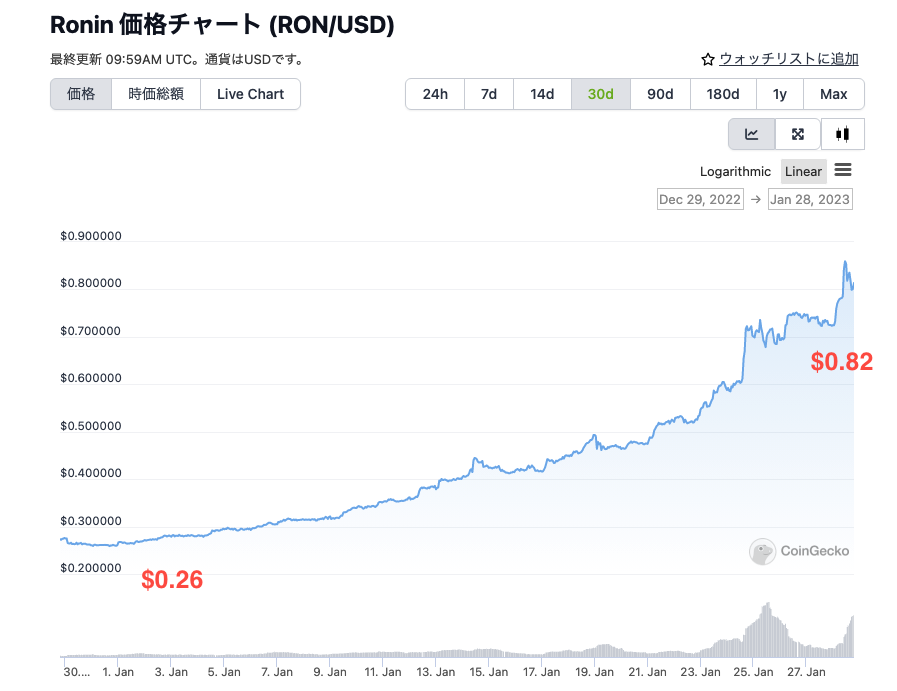Select the 価格 tab
Image resolution: width=897 pixels, height=691 pixels.
pos(81,94)
